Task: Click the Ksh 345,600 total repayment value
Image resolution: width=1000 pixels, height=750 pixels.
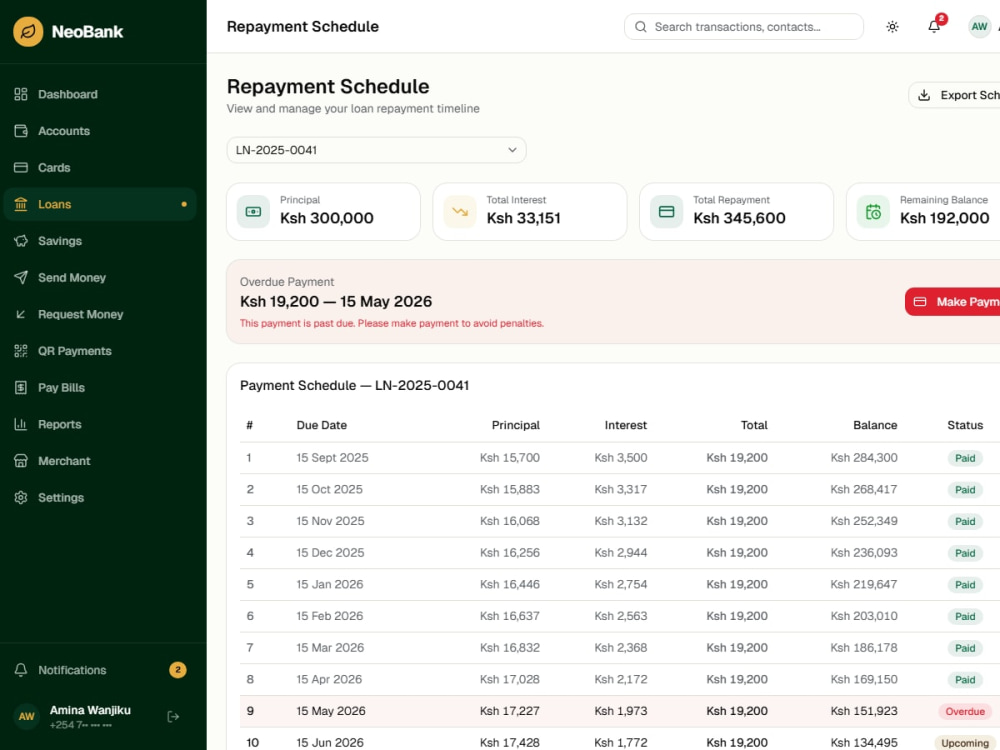Action: click(739, 218)
